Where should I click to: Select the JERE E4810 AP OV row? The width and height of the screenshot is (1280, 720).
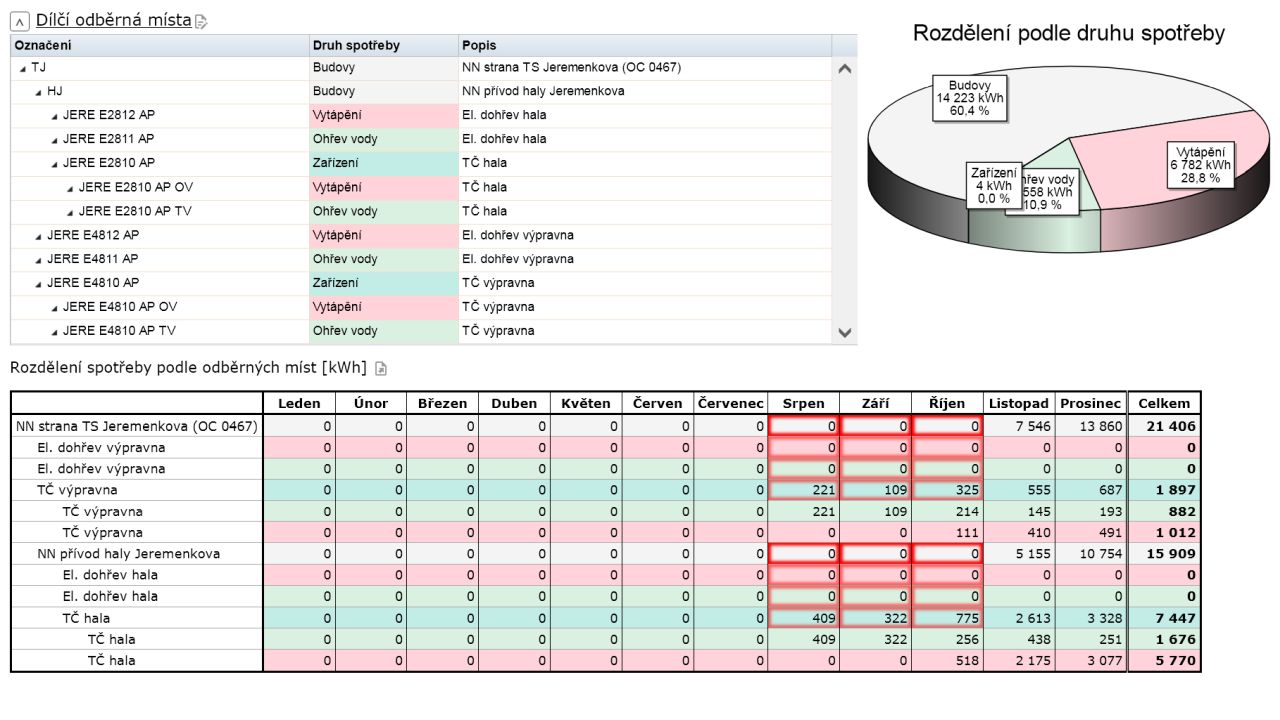(421, 307)
